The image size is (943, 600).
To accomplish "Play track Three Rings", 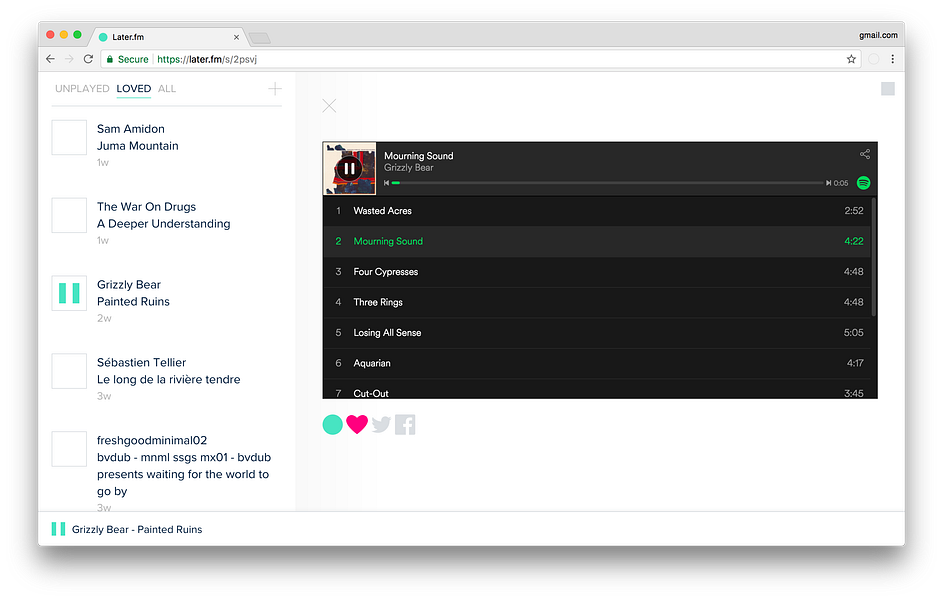I will [598, 302].
